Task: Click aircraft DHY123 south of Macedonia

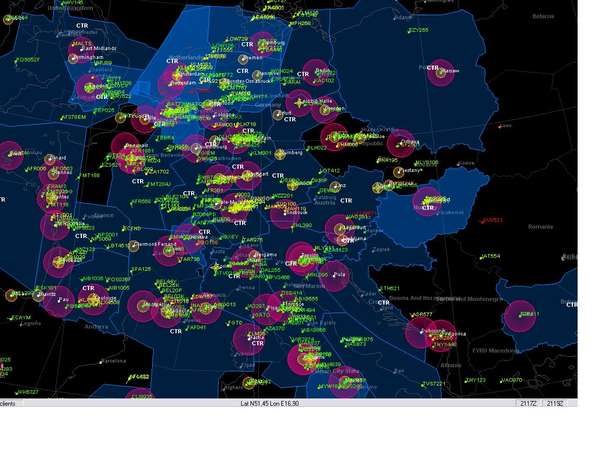Action: [x=475, y=380]
